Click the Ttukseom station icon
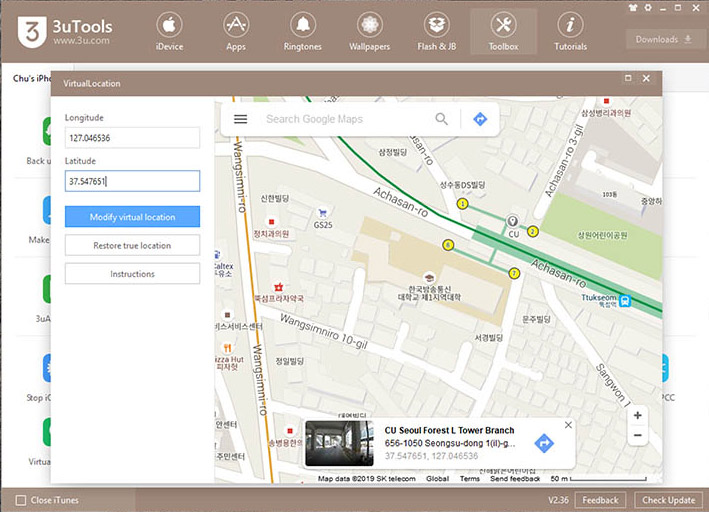Screen dimensions: 709x512 tap(625, 300)
